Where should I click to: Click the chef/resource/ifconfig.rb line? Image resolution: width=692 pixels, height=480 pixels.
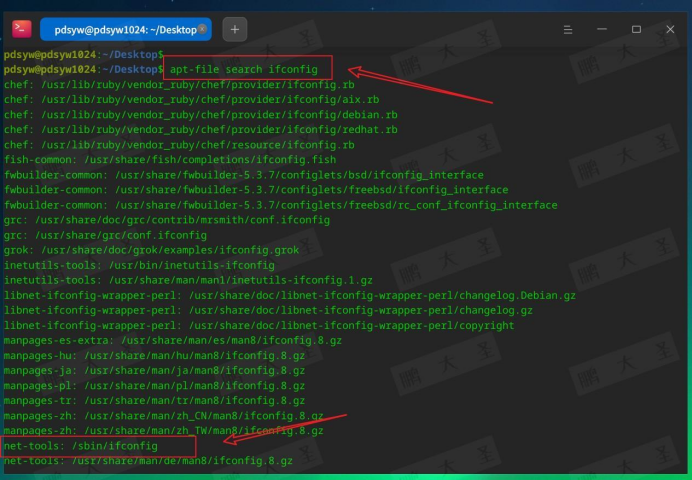pos(179,145)
